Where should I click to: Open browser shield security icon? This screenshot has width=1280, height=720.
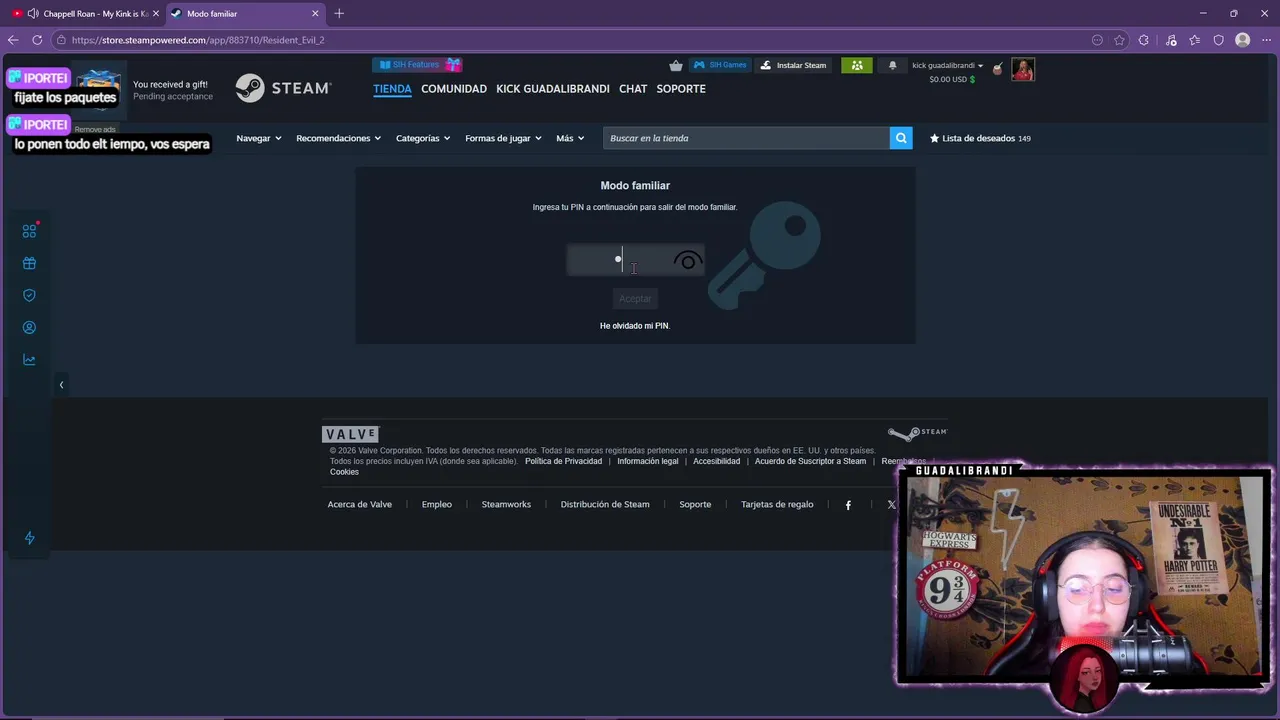pos(1218,40)
